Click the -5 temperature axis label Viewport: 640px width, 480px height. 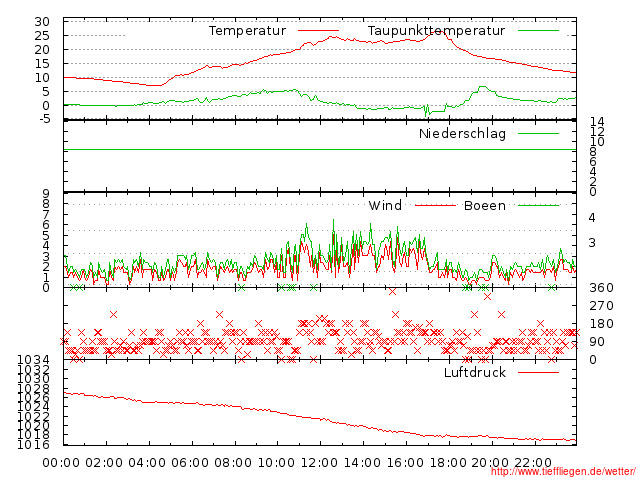click(43, 119)
